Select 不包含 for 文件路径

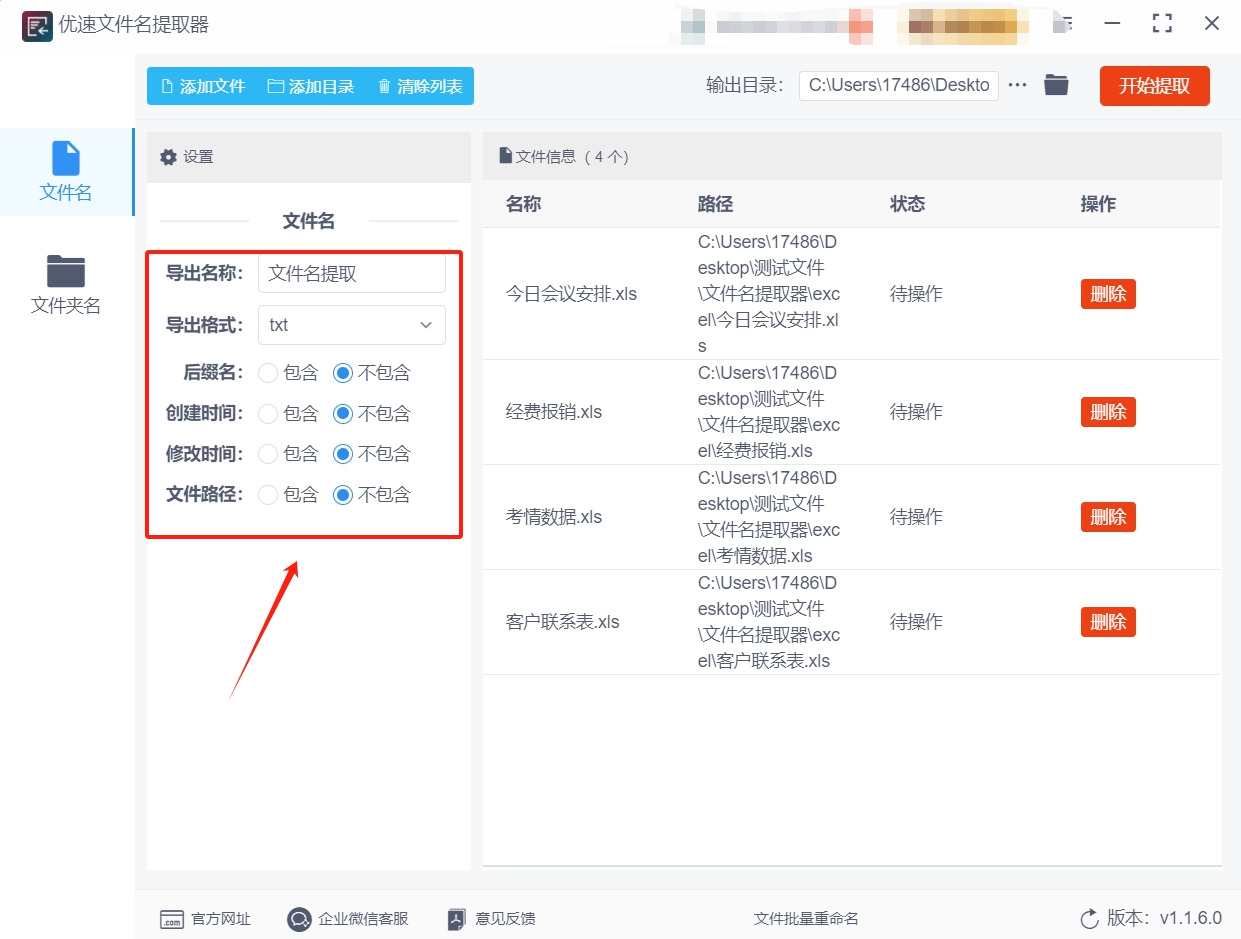343,495
